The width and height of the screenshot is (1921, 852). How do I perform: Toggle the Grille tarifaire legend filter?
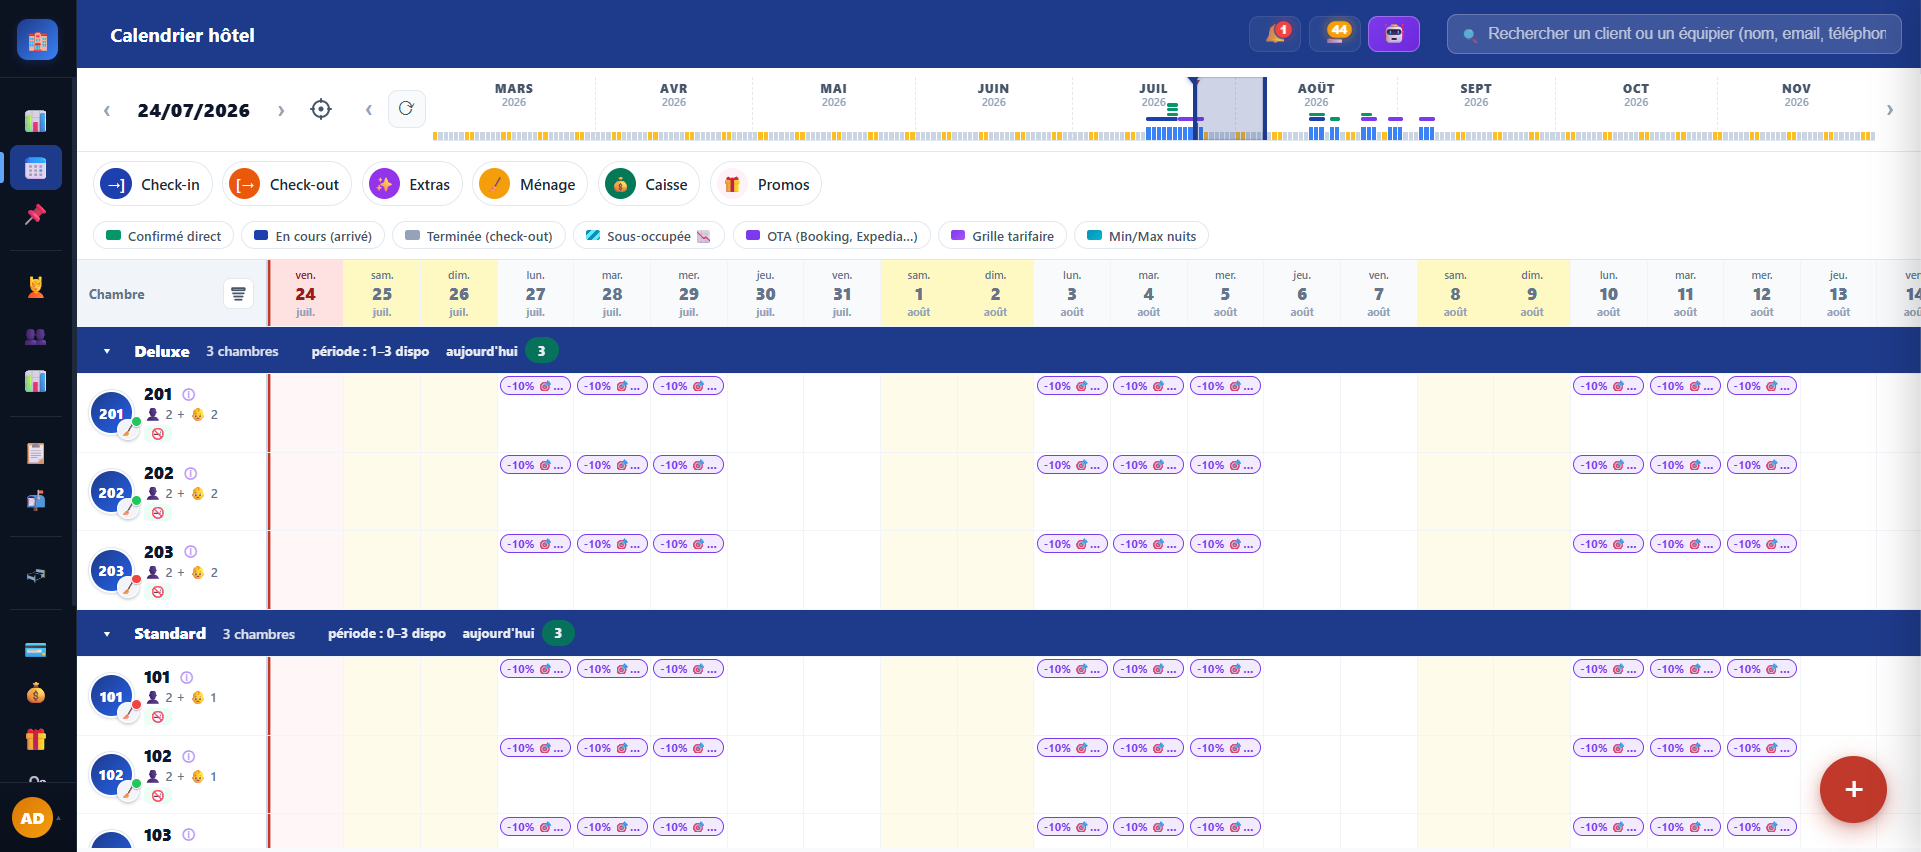tap(1002, 236)
